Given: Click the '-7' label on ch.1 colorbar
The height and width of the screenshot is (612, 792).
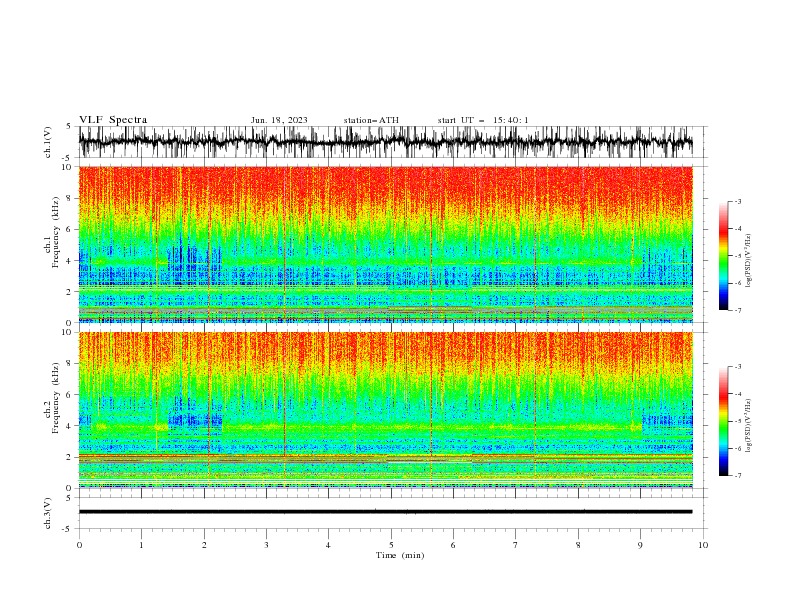Looking at the screenshot, I should pyautogui.click(x=737, y=310).
